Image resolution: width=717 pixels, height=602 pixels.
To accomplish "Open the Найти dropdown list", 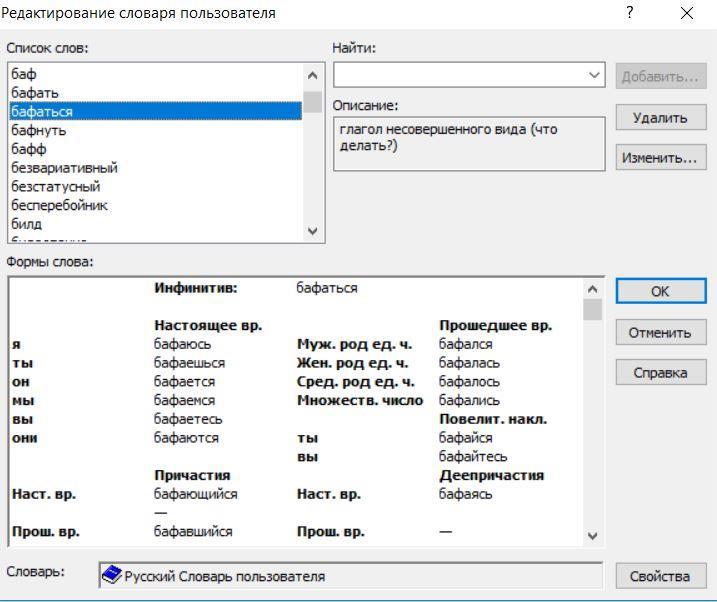I will coord(595,75).
